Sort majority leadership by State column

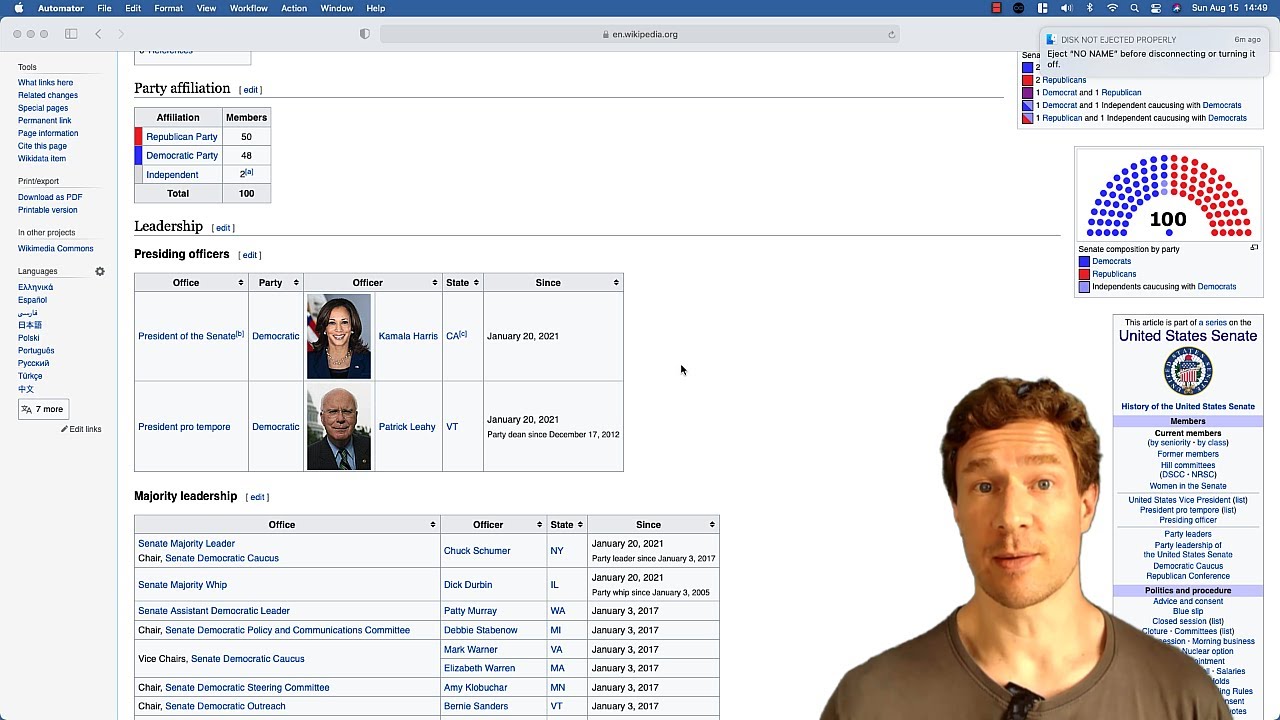(x=580, y=525)
